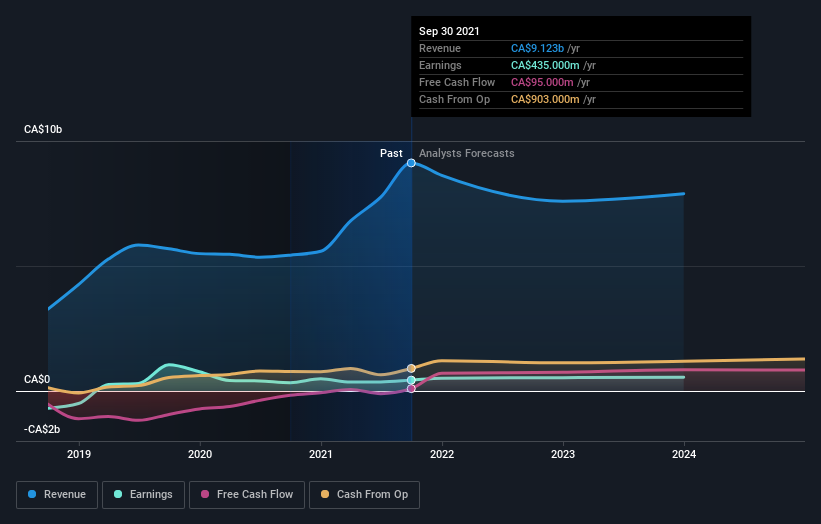Click the orange Cash From Op data point
This screenshot has width=821, height=524.
pos(411,369)
